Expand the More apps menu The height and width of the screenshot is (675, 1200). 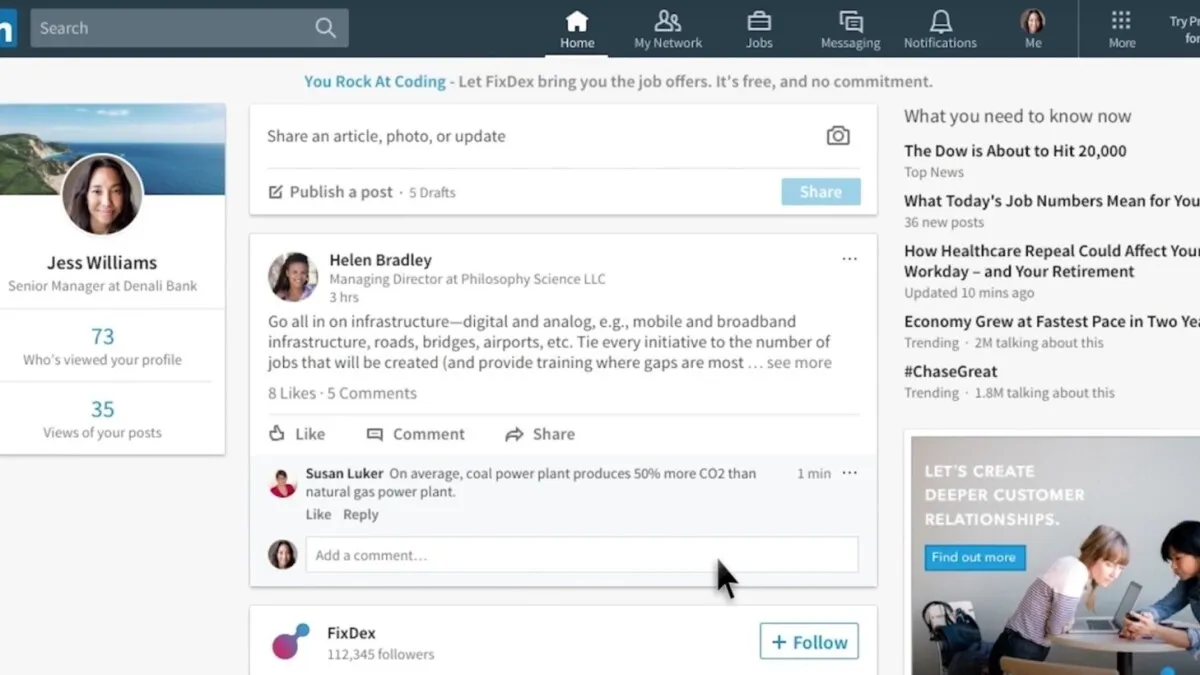[x=1122, y=22]
